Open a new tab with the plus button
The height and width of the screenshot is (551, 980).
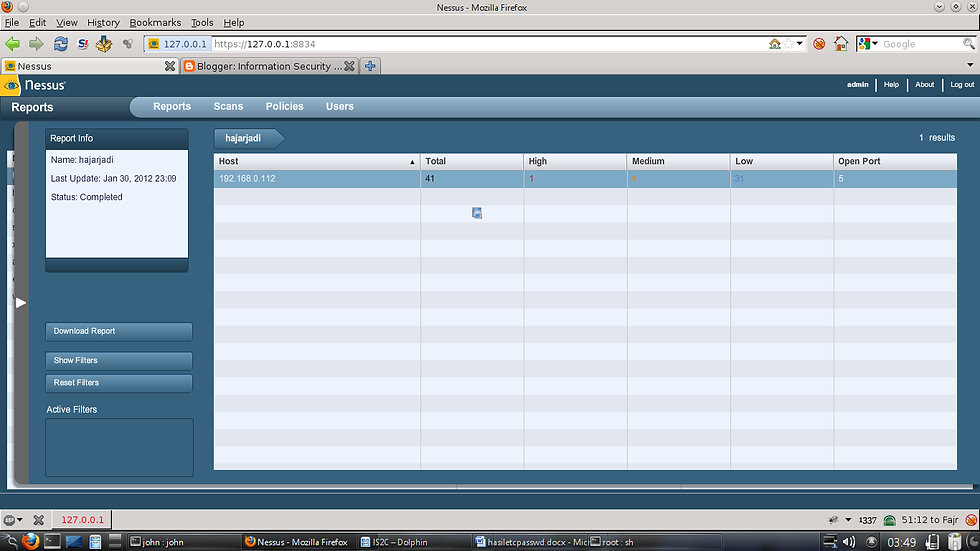(370, 66)
